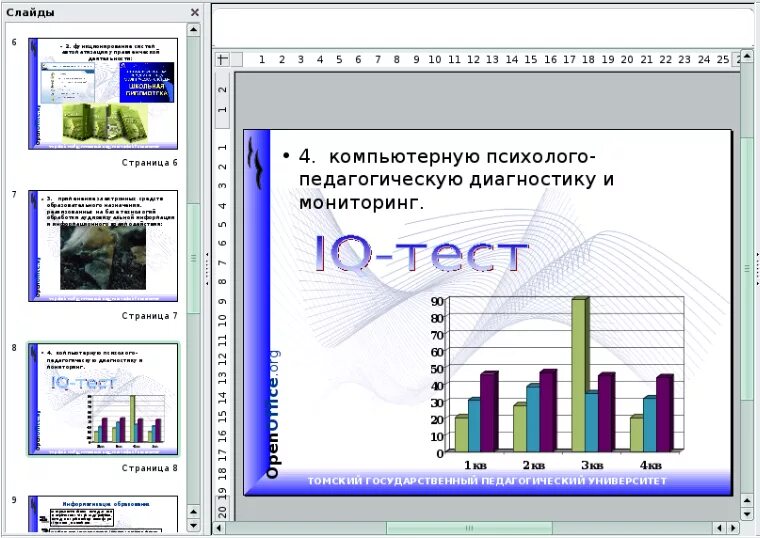Select slide 7 thumbnail with the dark photo
760x538 pixels.
point(103,246)
